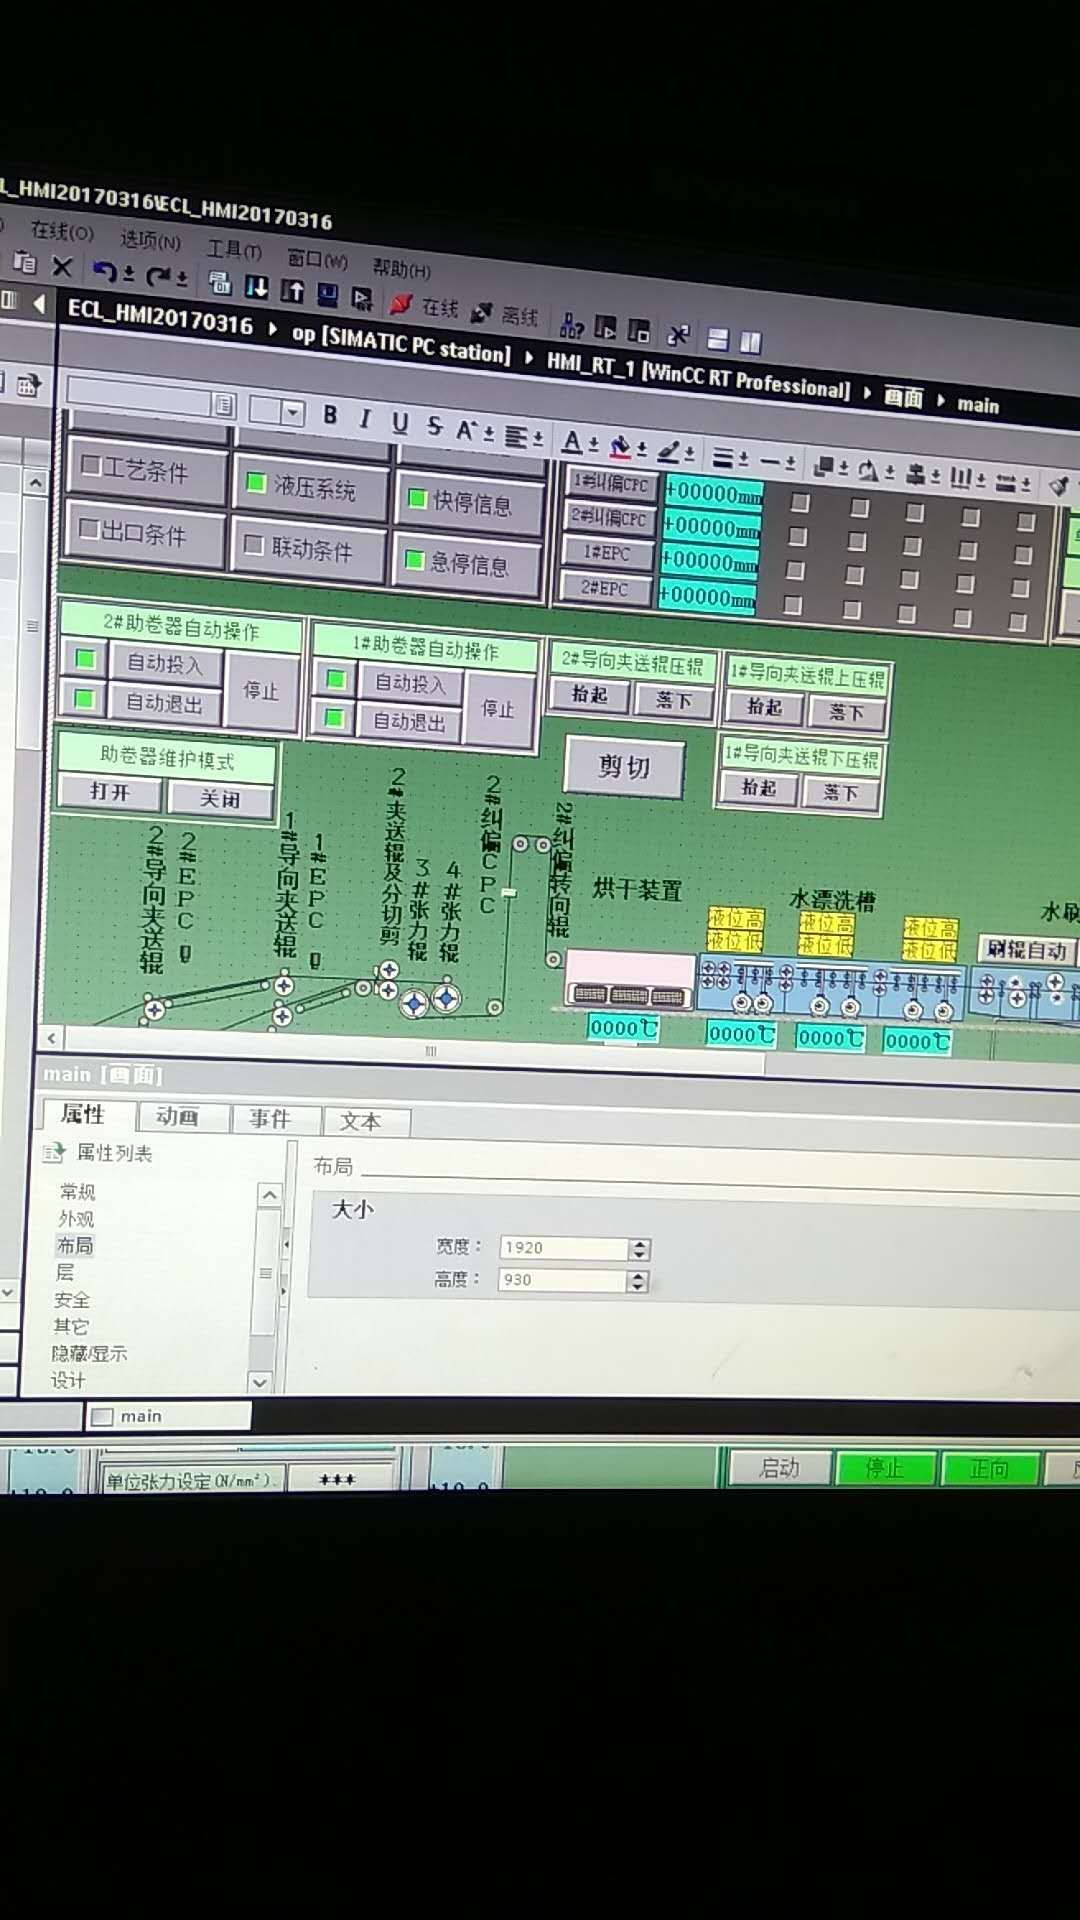This screenshot has height=1920, width=1080.
Task: Toggle Underline text formatting
Action: point(400,423)
